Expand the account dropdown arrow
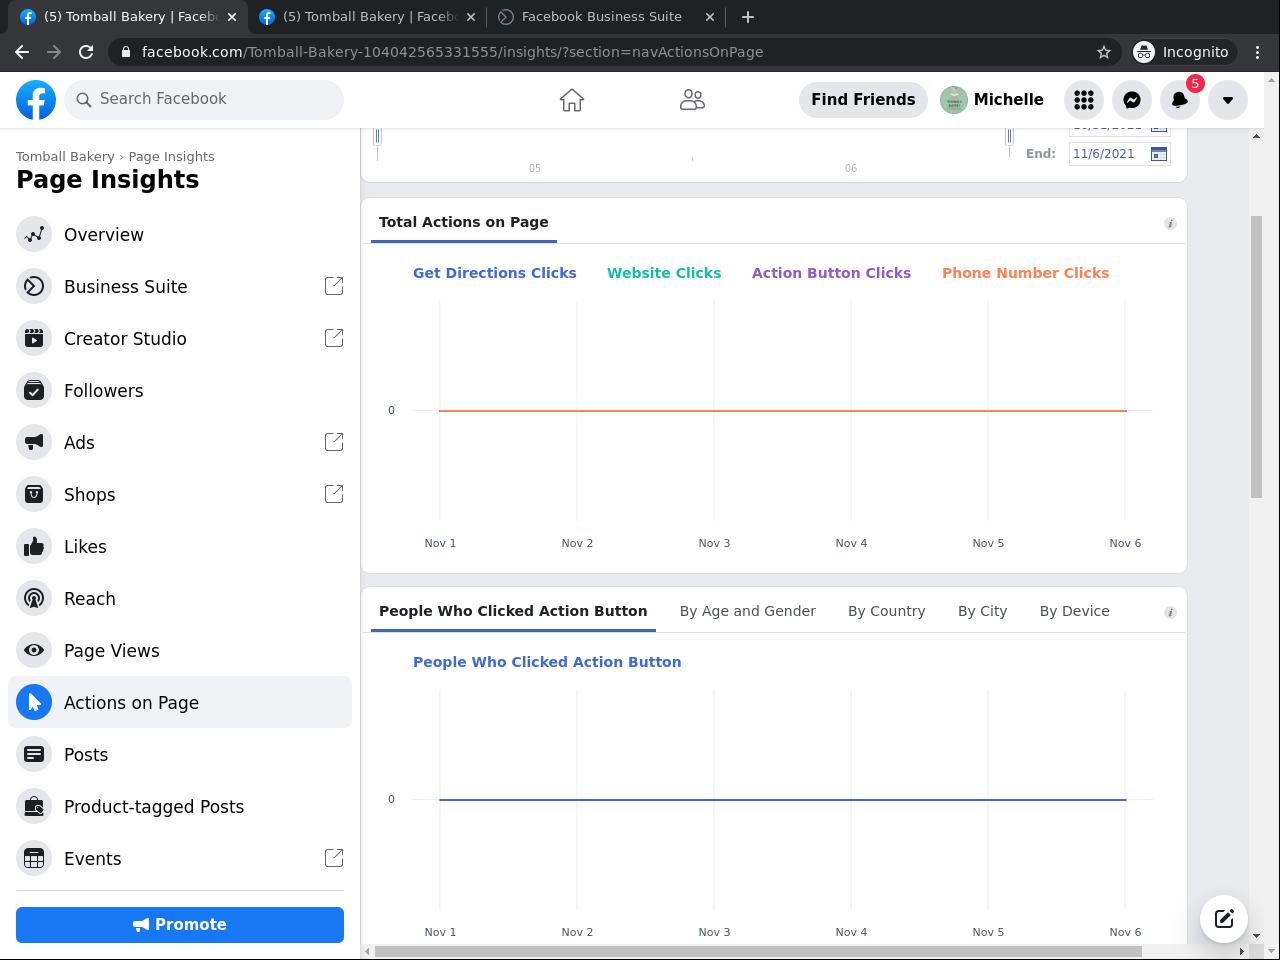The image size is (1280, 960). (x=1228, y=100)
